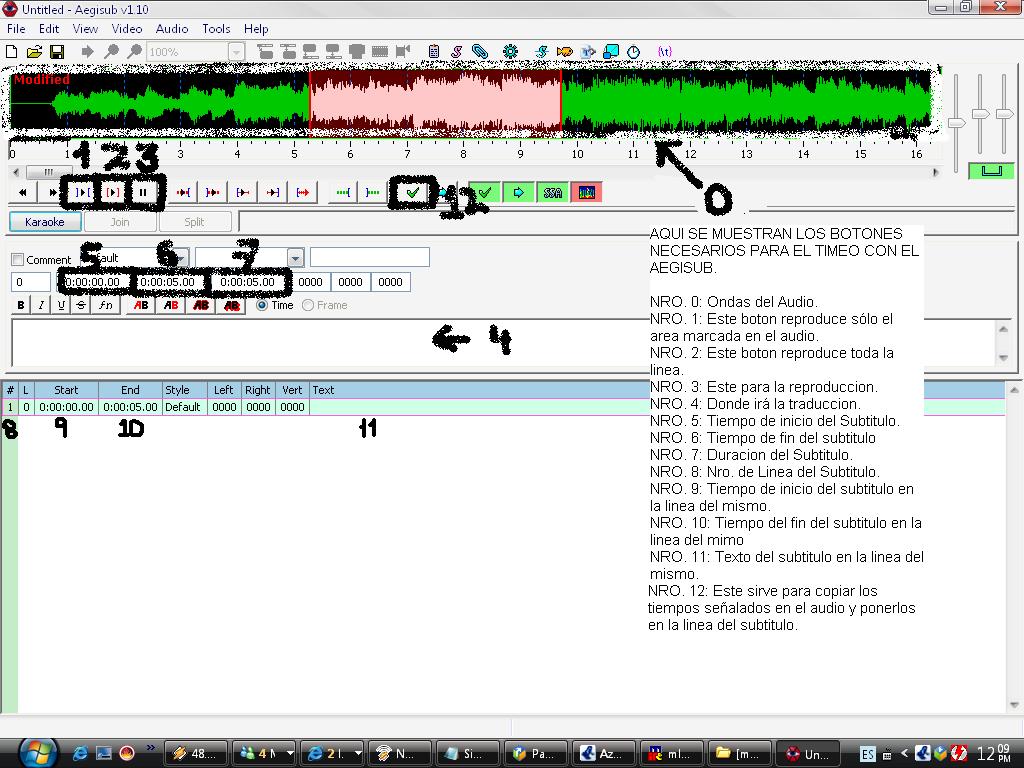Go to previous line in audio toolbar
The image size is (1024, 768).
[x=23, y=193]
